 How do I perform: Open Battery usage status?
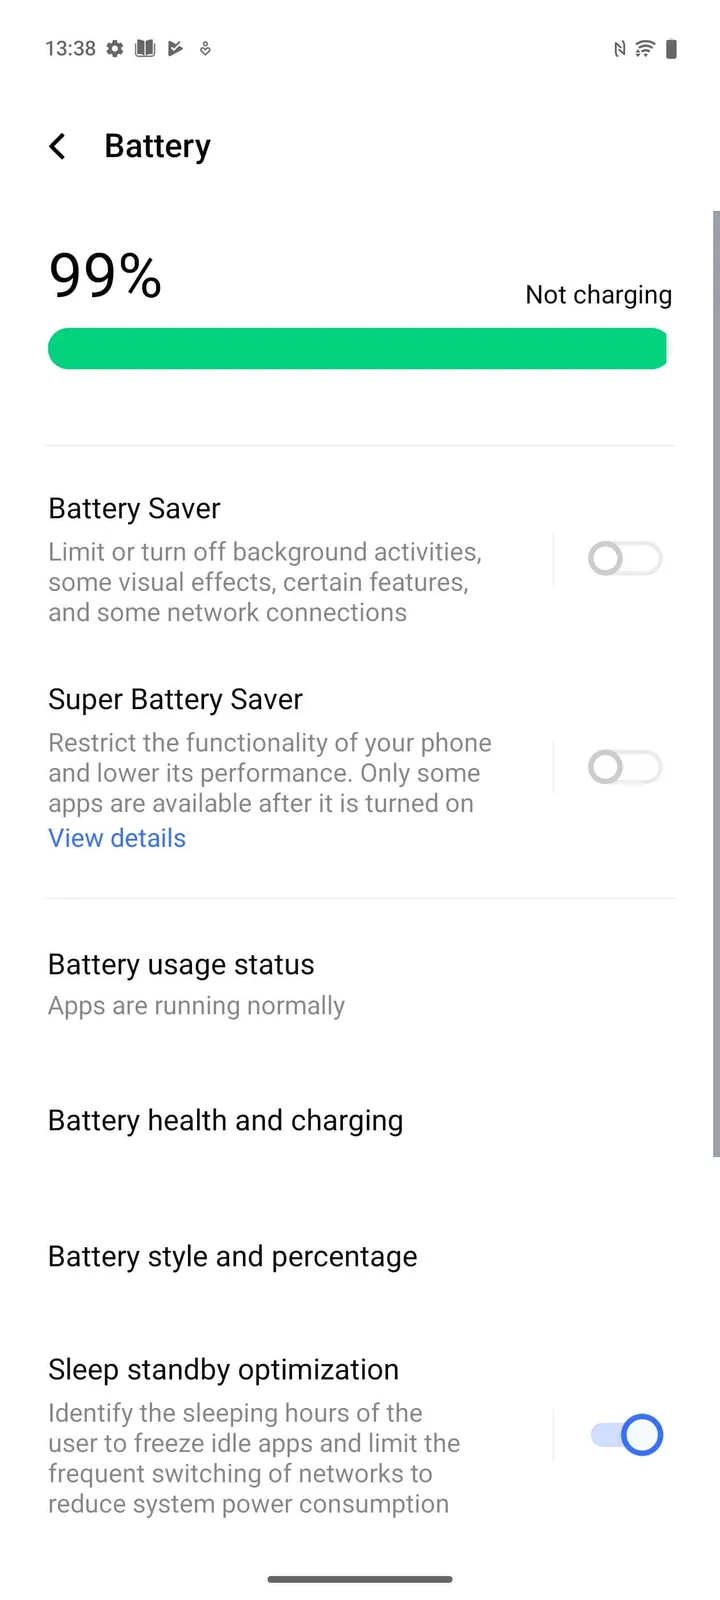click(x=196, y=983)
